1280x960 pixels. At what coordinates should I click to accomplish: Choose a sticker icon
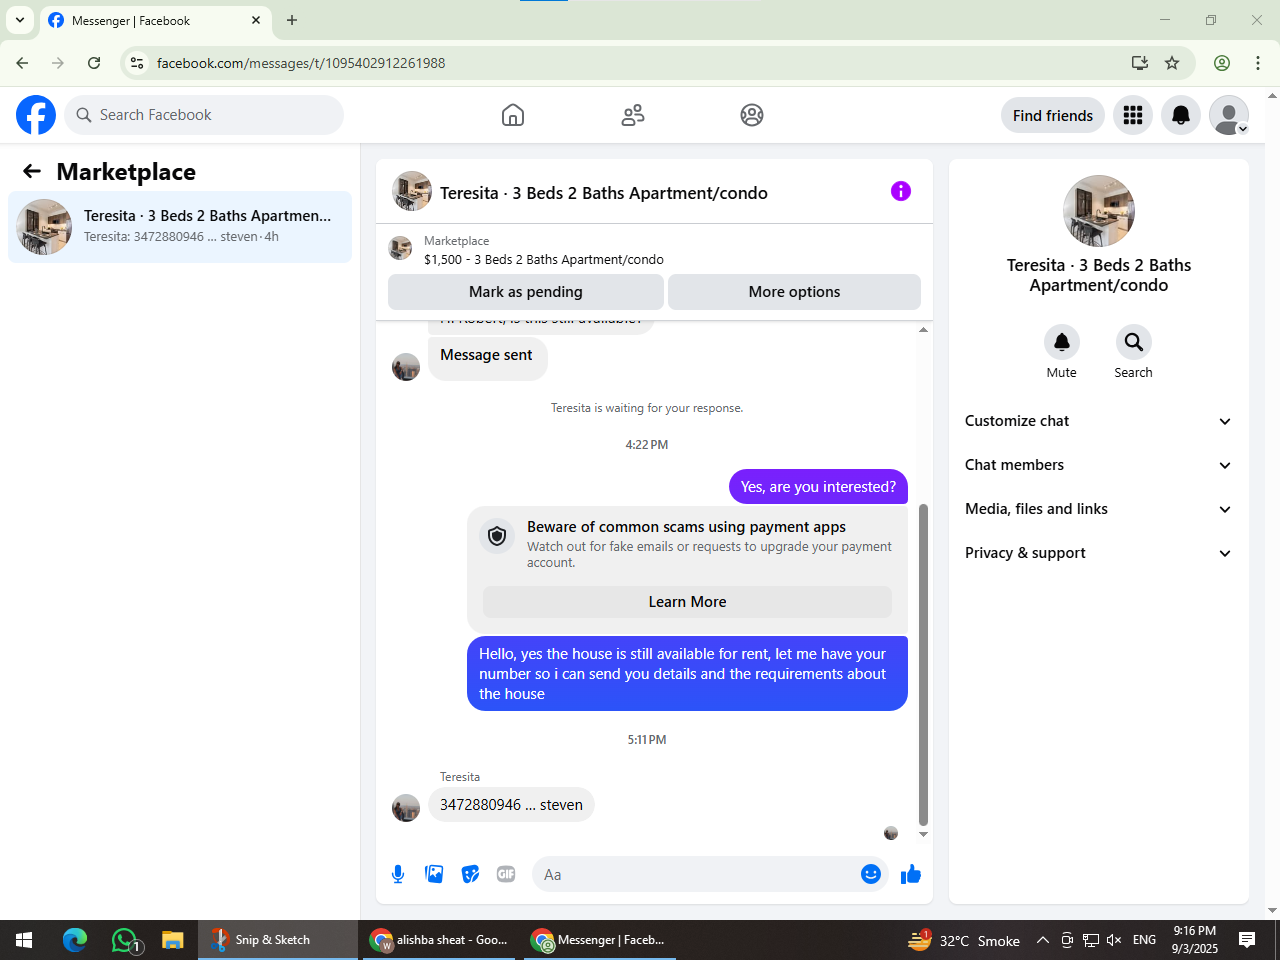pyautogui.click(x=470, y=875)
